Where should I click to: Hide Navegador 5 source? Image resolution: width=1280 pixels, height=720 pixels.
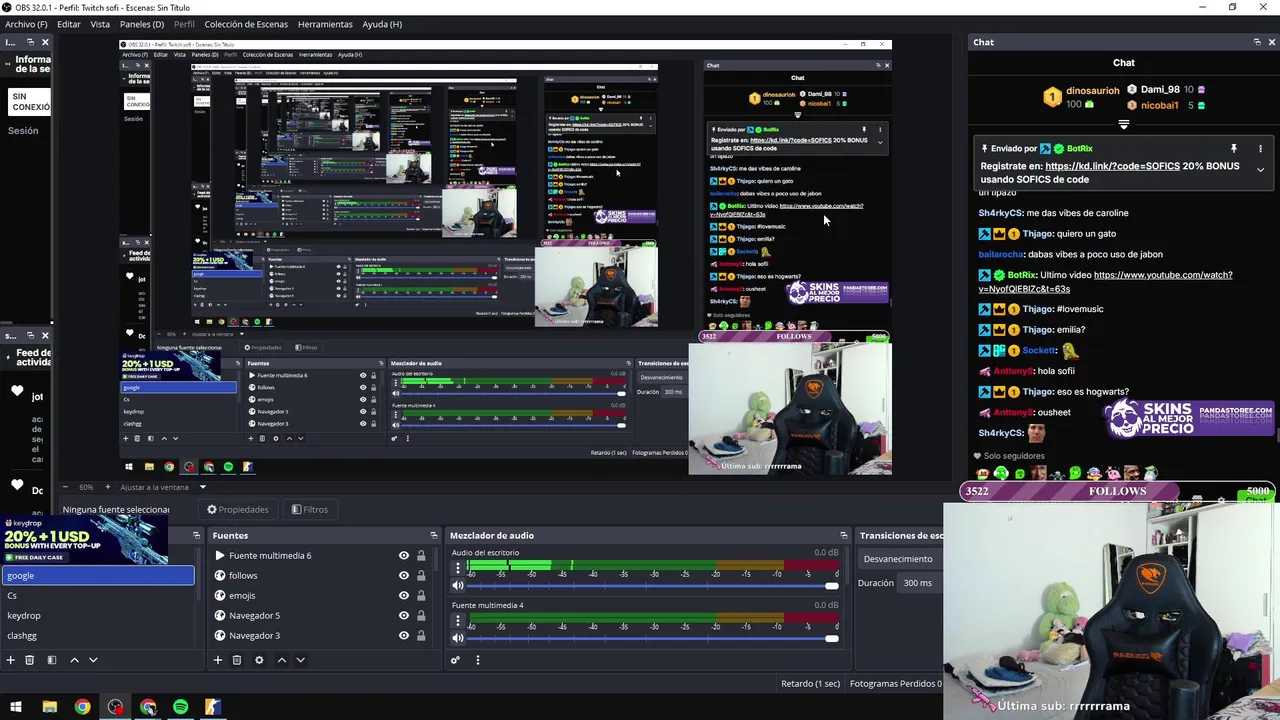(x=404, y=616)
